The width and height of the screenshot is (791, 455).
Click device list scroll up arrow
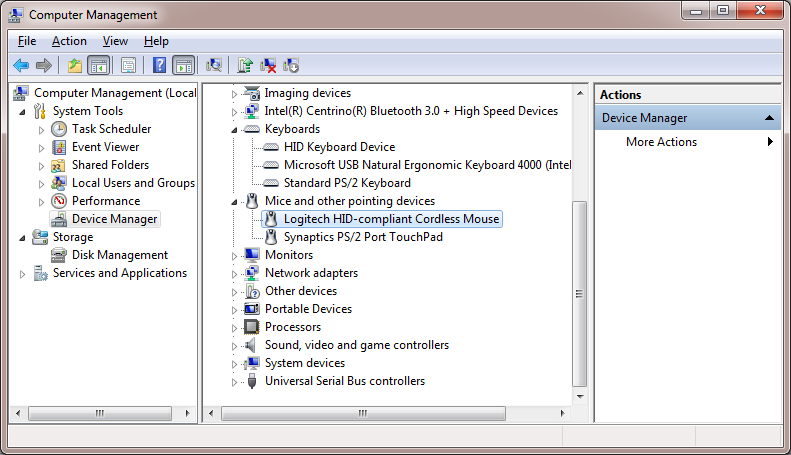pos(580,93)
